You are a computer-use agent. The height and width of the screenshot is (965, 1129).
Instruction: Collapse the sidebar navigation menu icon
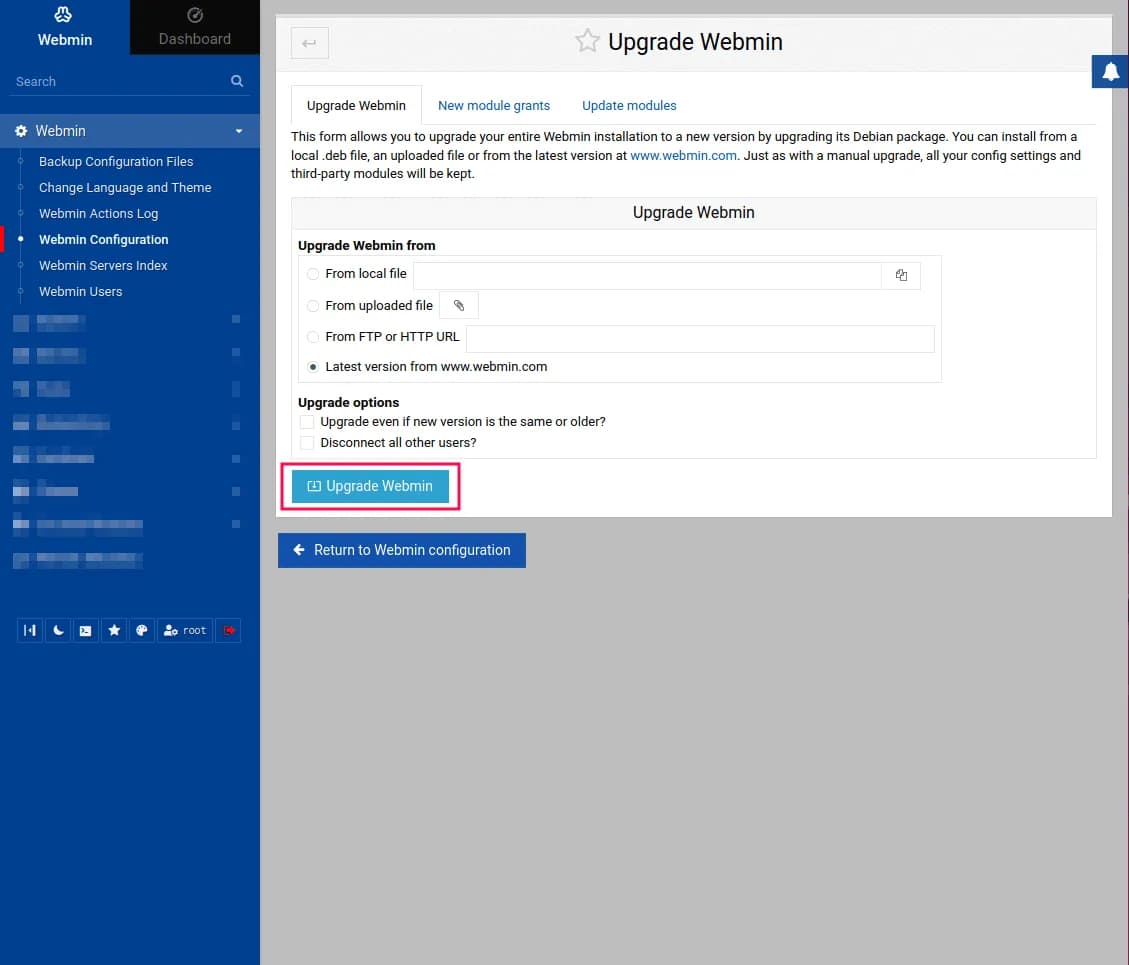[x=30, y=630]
